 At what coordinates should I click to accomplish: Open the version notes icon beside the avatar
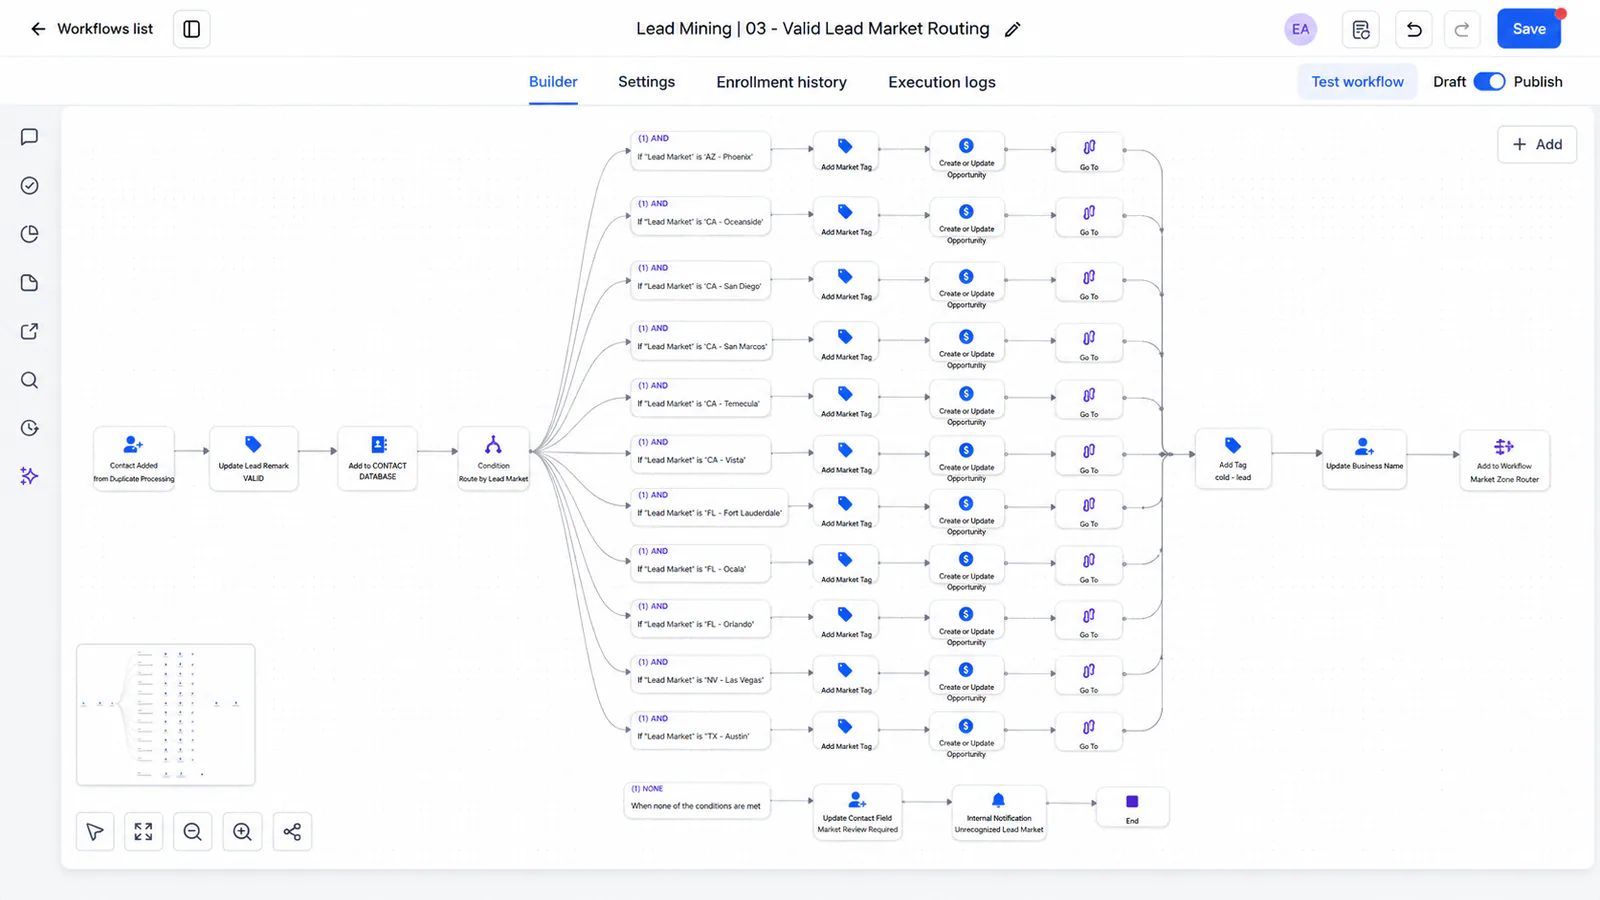click(1361, 29)
